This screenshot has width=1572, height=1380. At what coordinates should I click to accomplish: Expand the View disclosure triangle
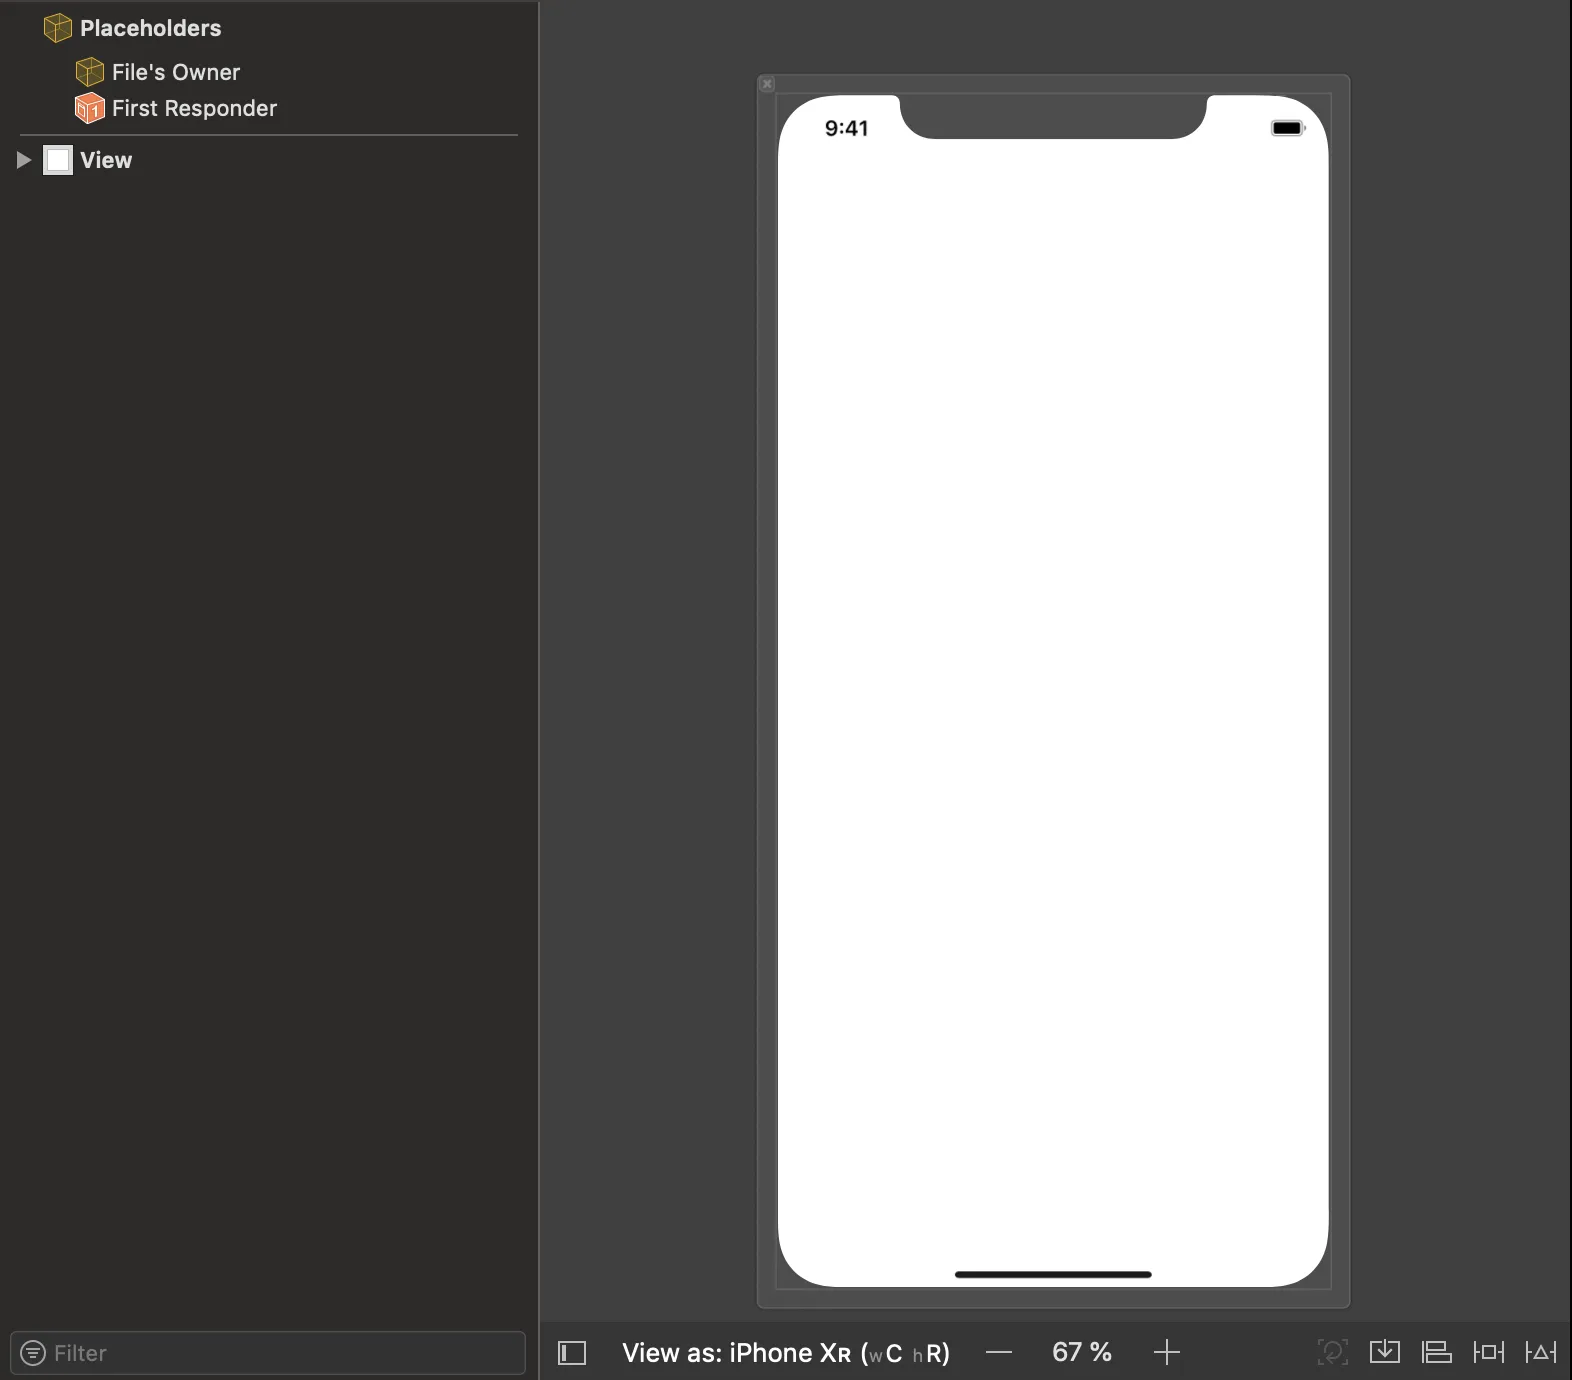24,160
